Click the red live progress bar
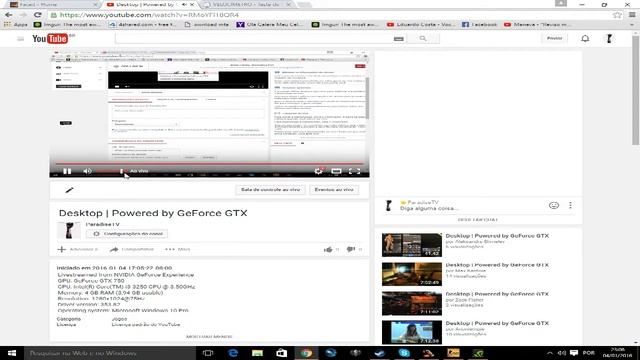This screenshot has width=640, height=360. [209, 163]
